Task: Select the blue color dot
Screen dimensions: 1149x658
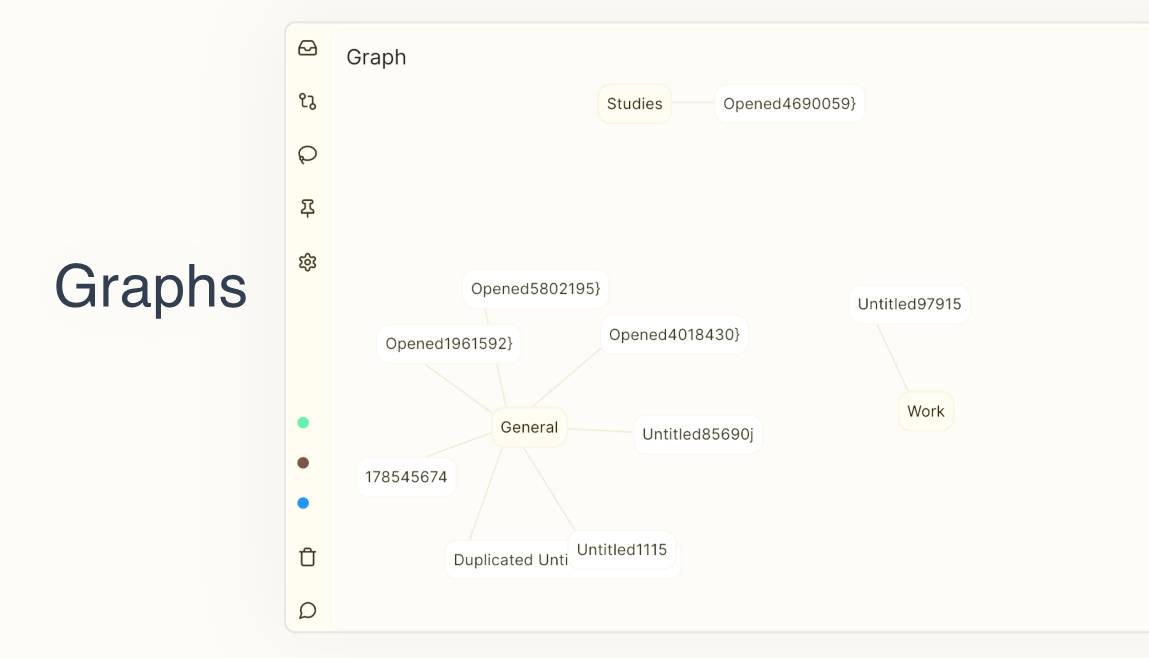Action: pyautogui.click(x=303, y=503)
